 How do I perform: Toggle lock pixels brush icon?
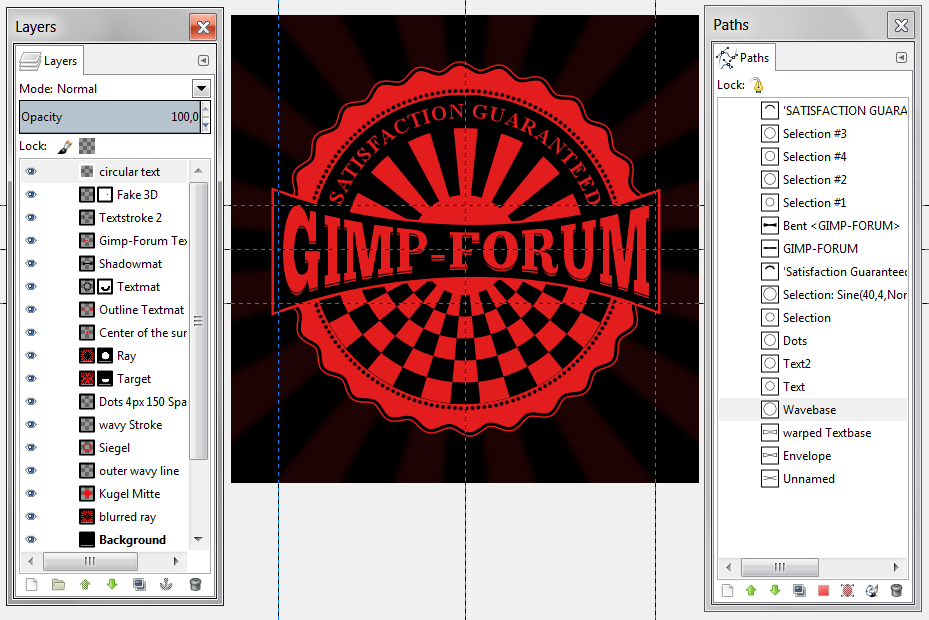pos(65,146)
